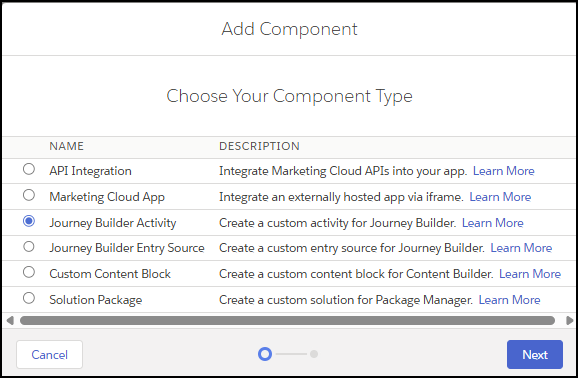Click the 'Marketing Cloud App' name text
Viewport: 578px width, 378px height.
(107, 197)
